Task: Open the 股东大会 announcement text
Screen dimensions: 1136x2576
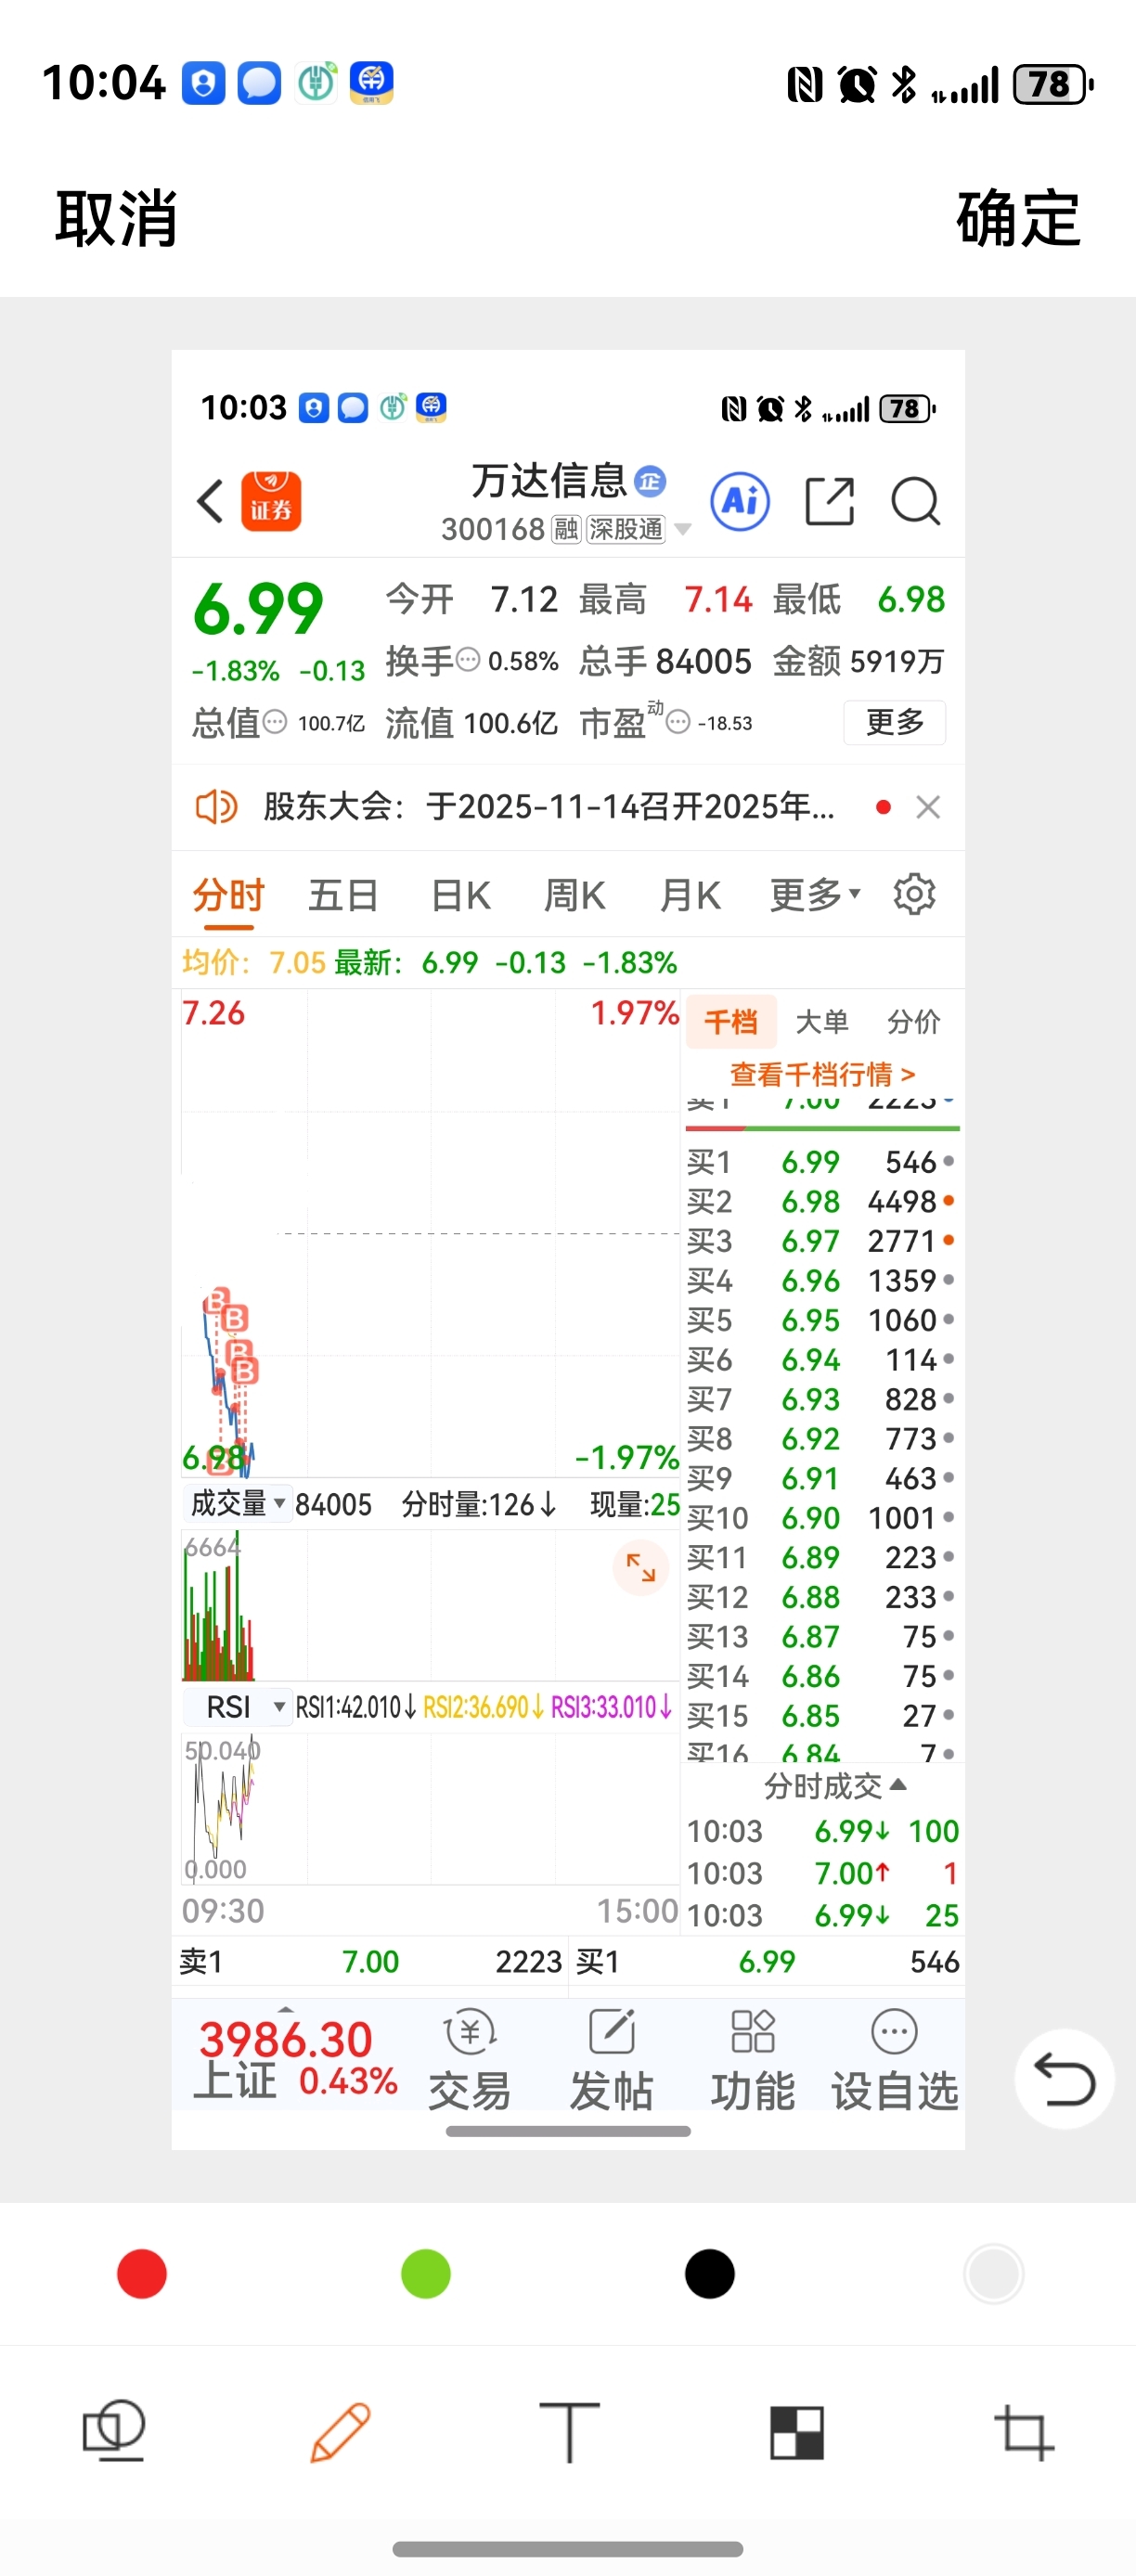Action: pos(549,806)
